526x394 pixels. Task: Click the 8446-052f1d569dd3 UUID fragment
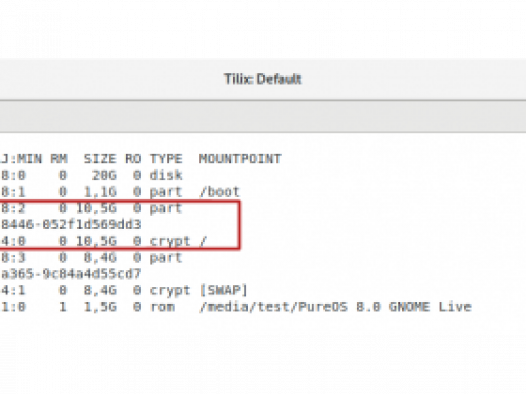(x=71, y=224)
